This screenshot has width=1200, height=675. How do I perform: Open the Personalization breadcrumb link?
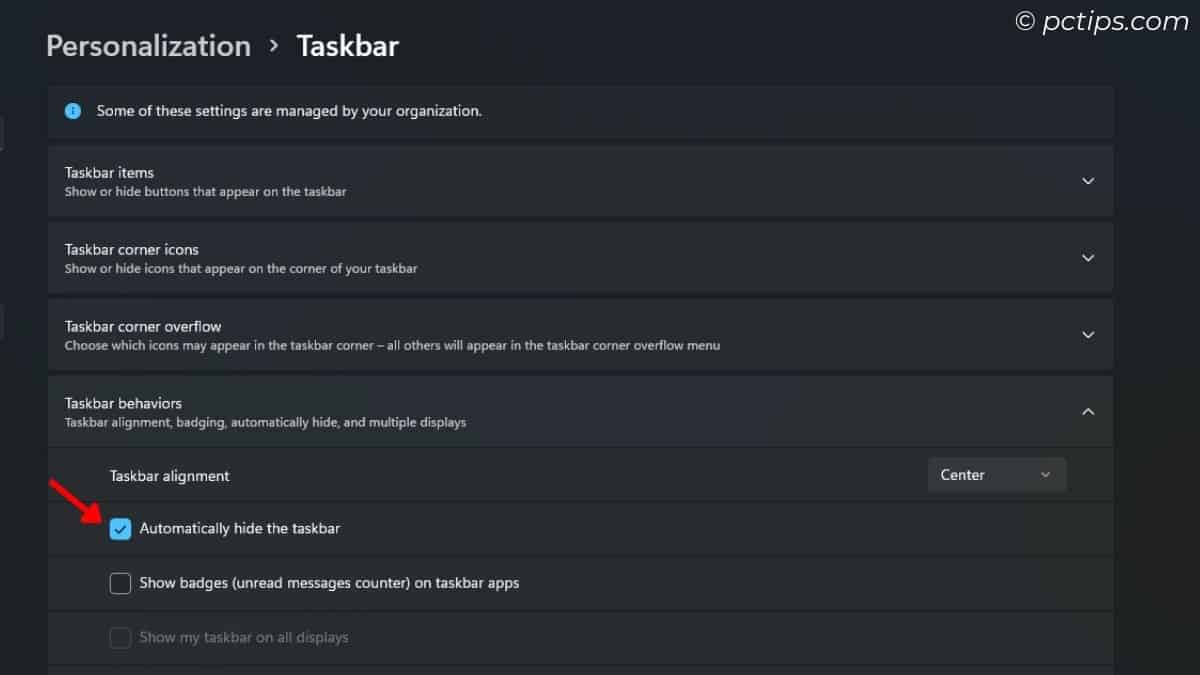pos(147,45)
